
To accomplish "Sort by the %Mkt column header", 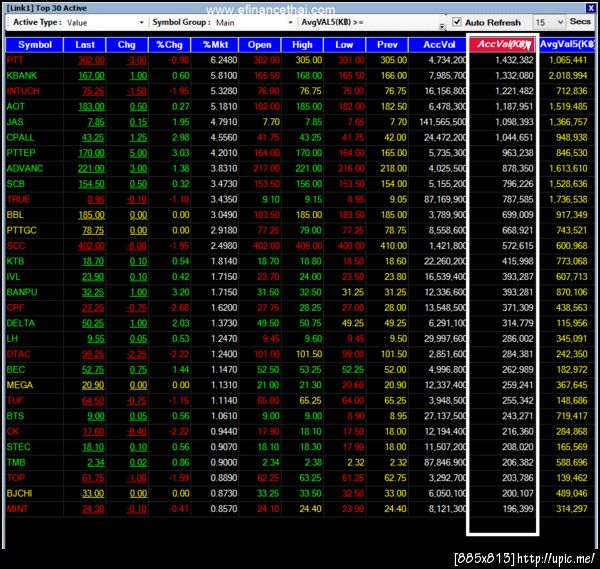I will pyautogui.click(x=215, y=45).
